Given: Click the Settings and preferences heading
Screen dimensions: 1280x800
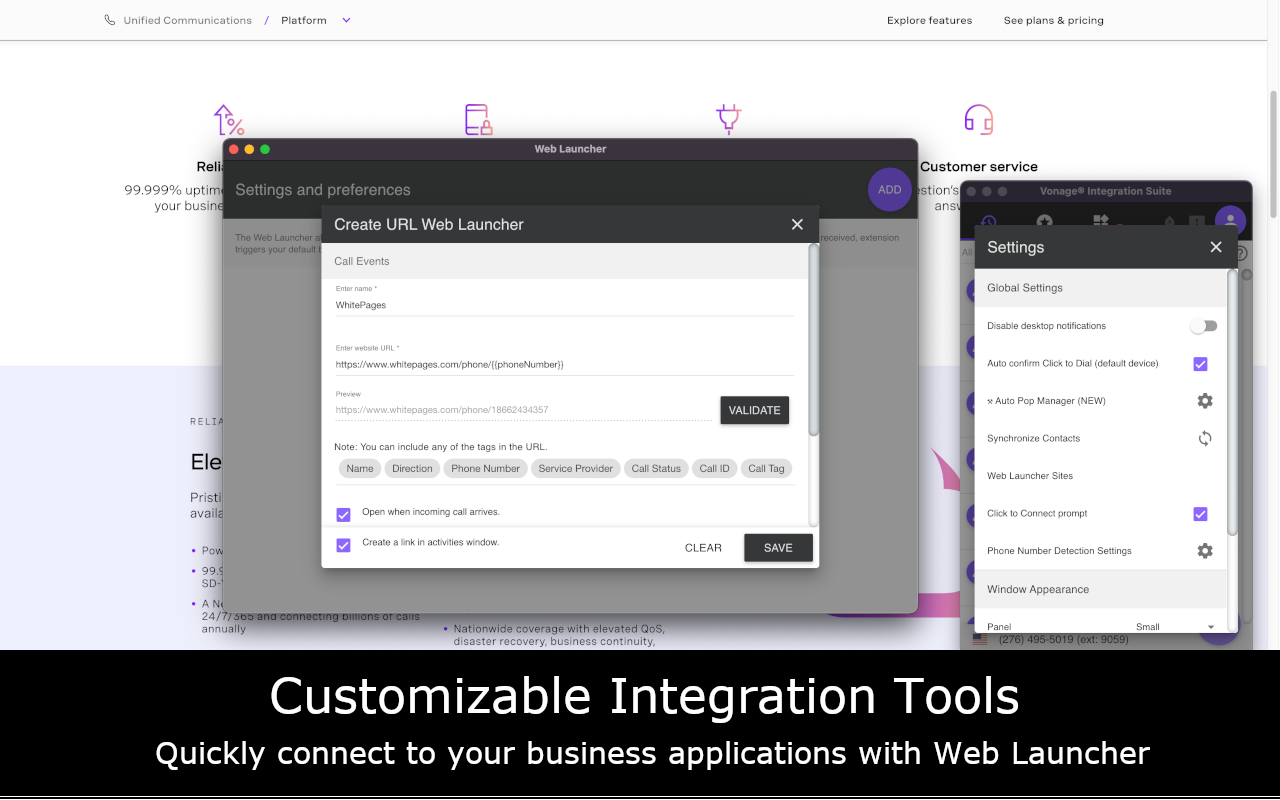Looking at the screenshot, I should click(x=323, y=190).
